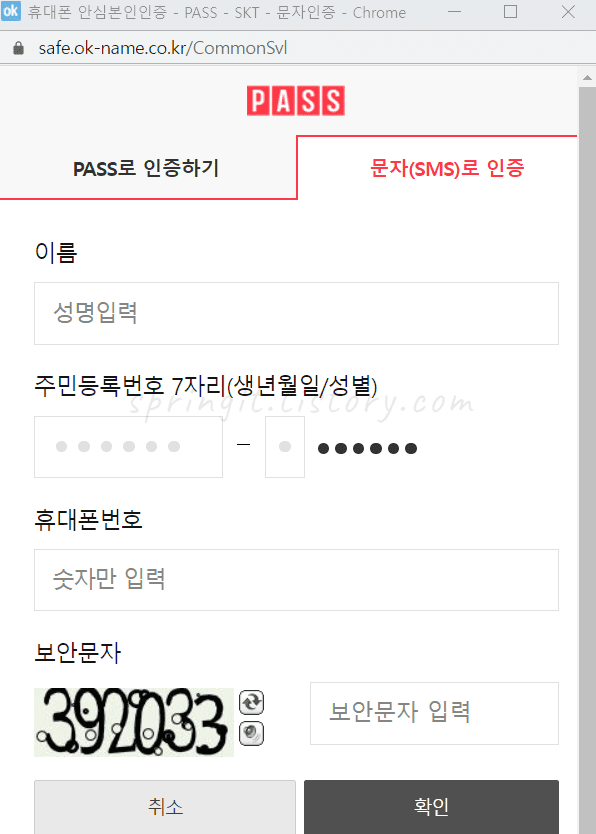This screenshot has width=596, height=834.
Task: Click the 보안문자 입력 captcha field
Action: click(x=434, y=713)
